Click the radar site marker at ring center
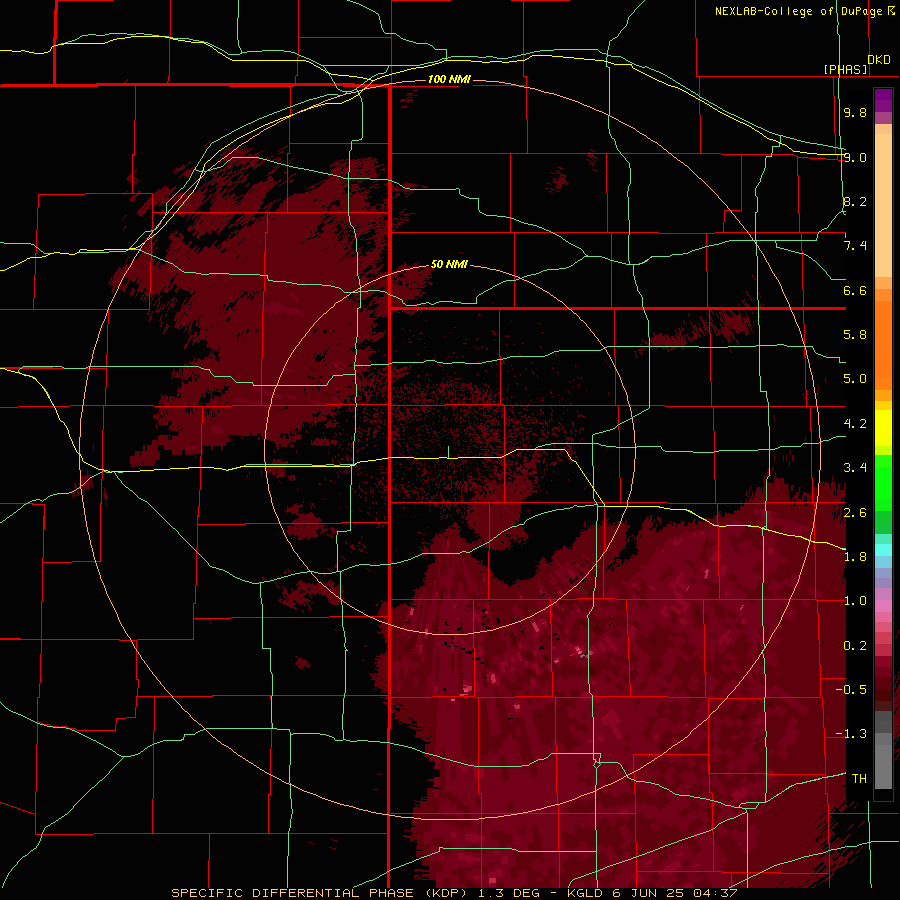The width and height of the screenshot is (900, 900). point(448,452)
